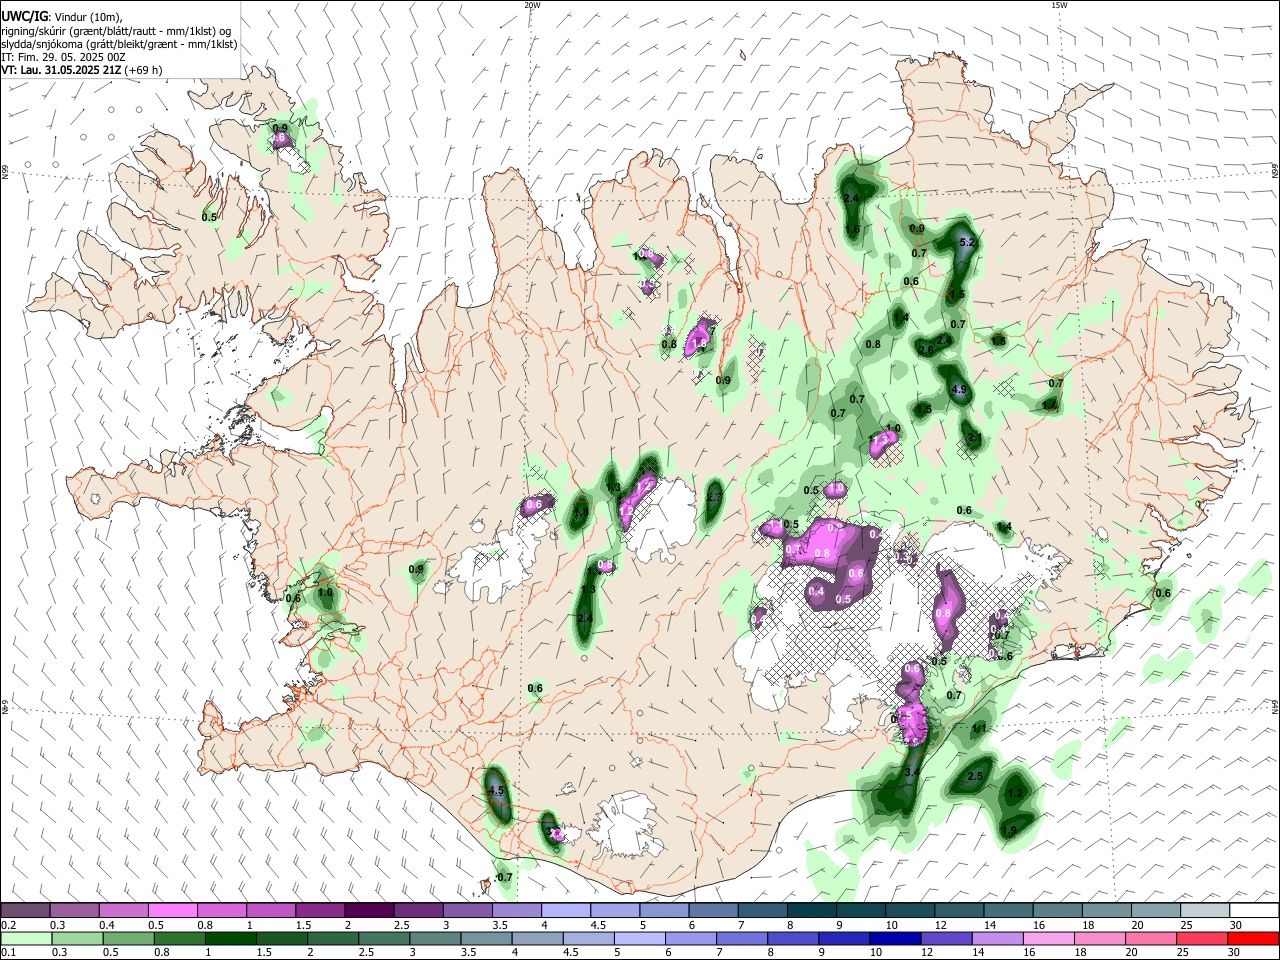This screenshot has width=1280, height=960.
Task: Pick the 6 swatch in the lower legend row
Action: (691, 938)
